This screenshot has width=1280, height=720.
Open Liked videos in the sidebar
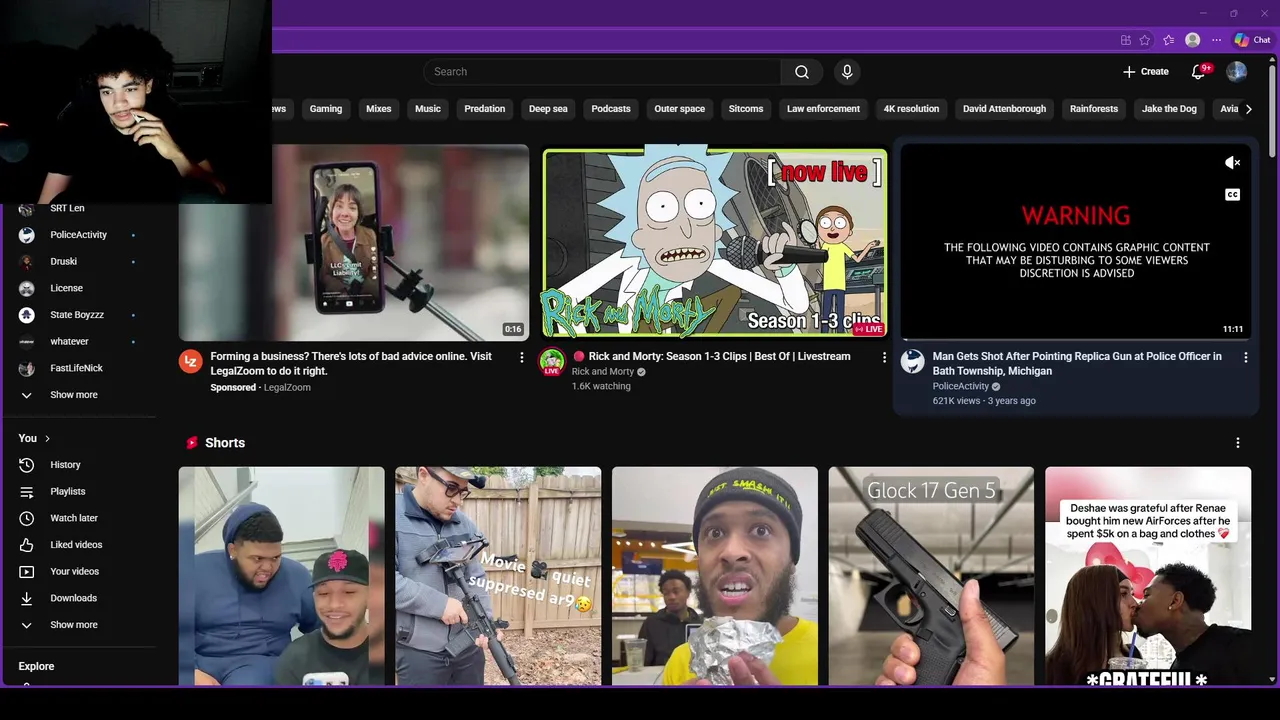click(78, 545)
